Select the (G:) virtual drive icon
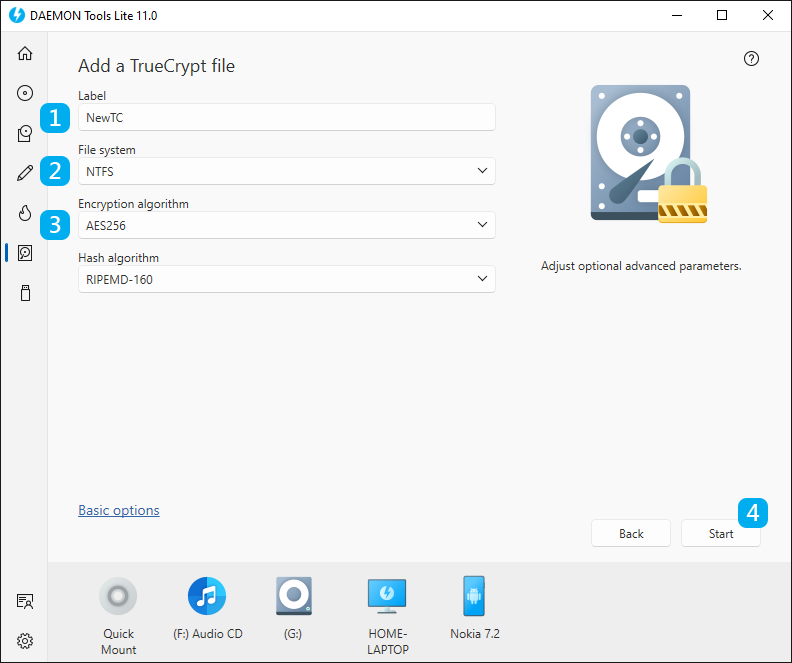The width and height of the screenshot is (792, 663). click(x=293, y=596)
